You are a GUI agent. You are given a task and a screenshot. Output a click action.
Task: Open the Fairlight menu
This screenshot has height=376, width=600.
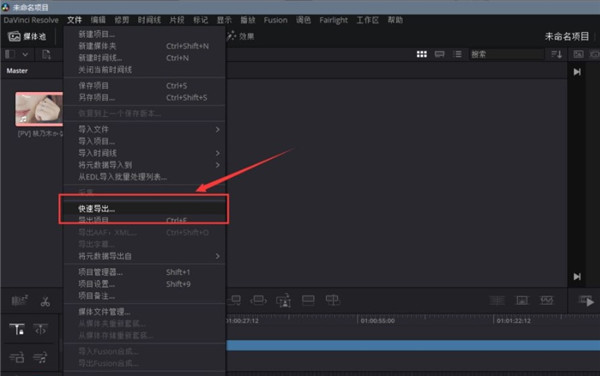(334, 20)
